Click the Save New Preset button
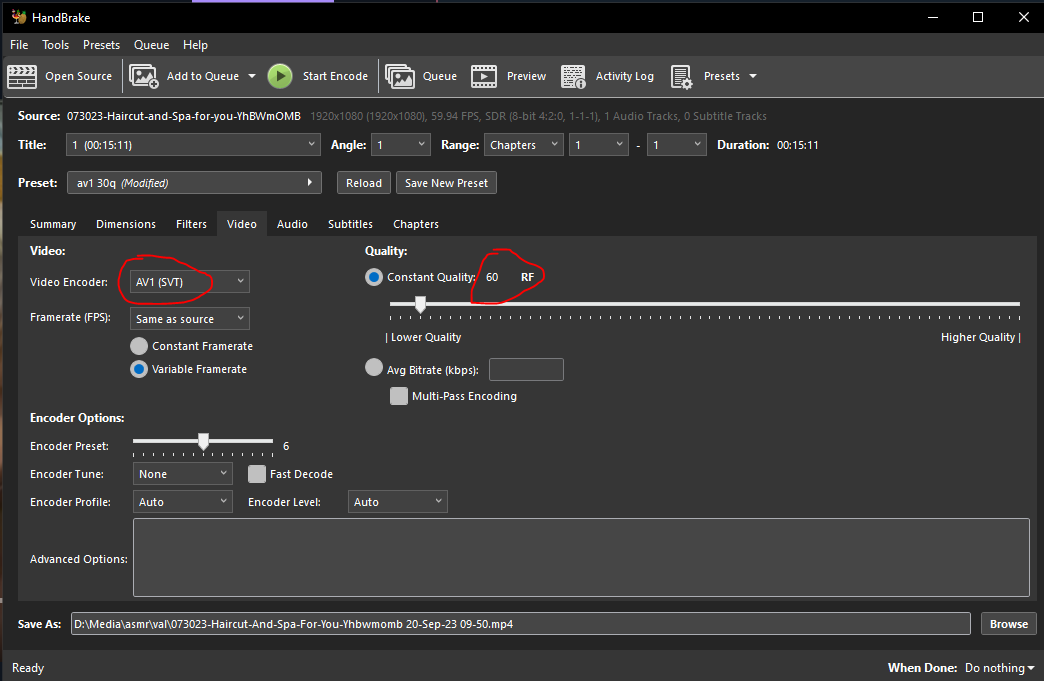This screenshot has width=1044, height=681. click(446, 182)
